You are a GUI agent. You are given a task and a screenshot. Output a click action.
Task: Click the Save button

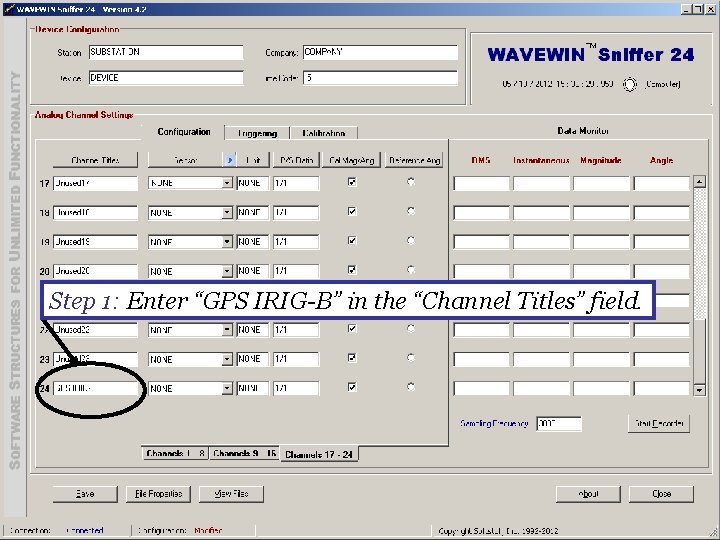(x=85, y=494)
